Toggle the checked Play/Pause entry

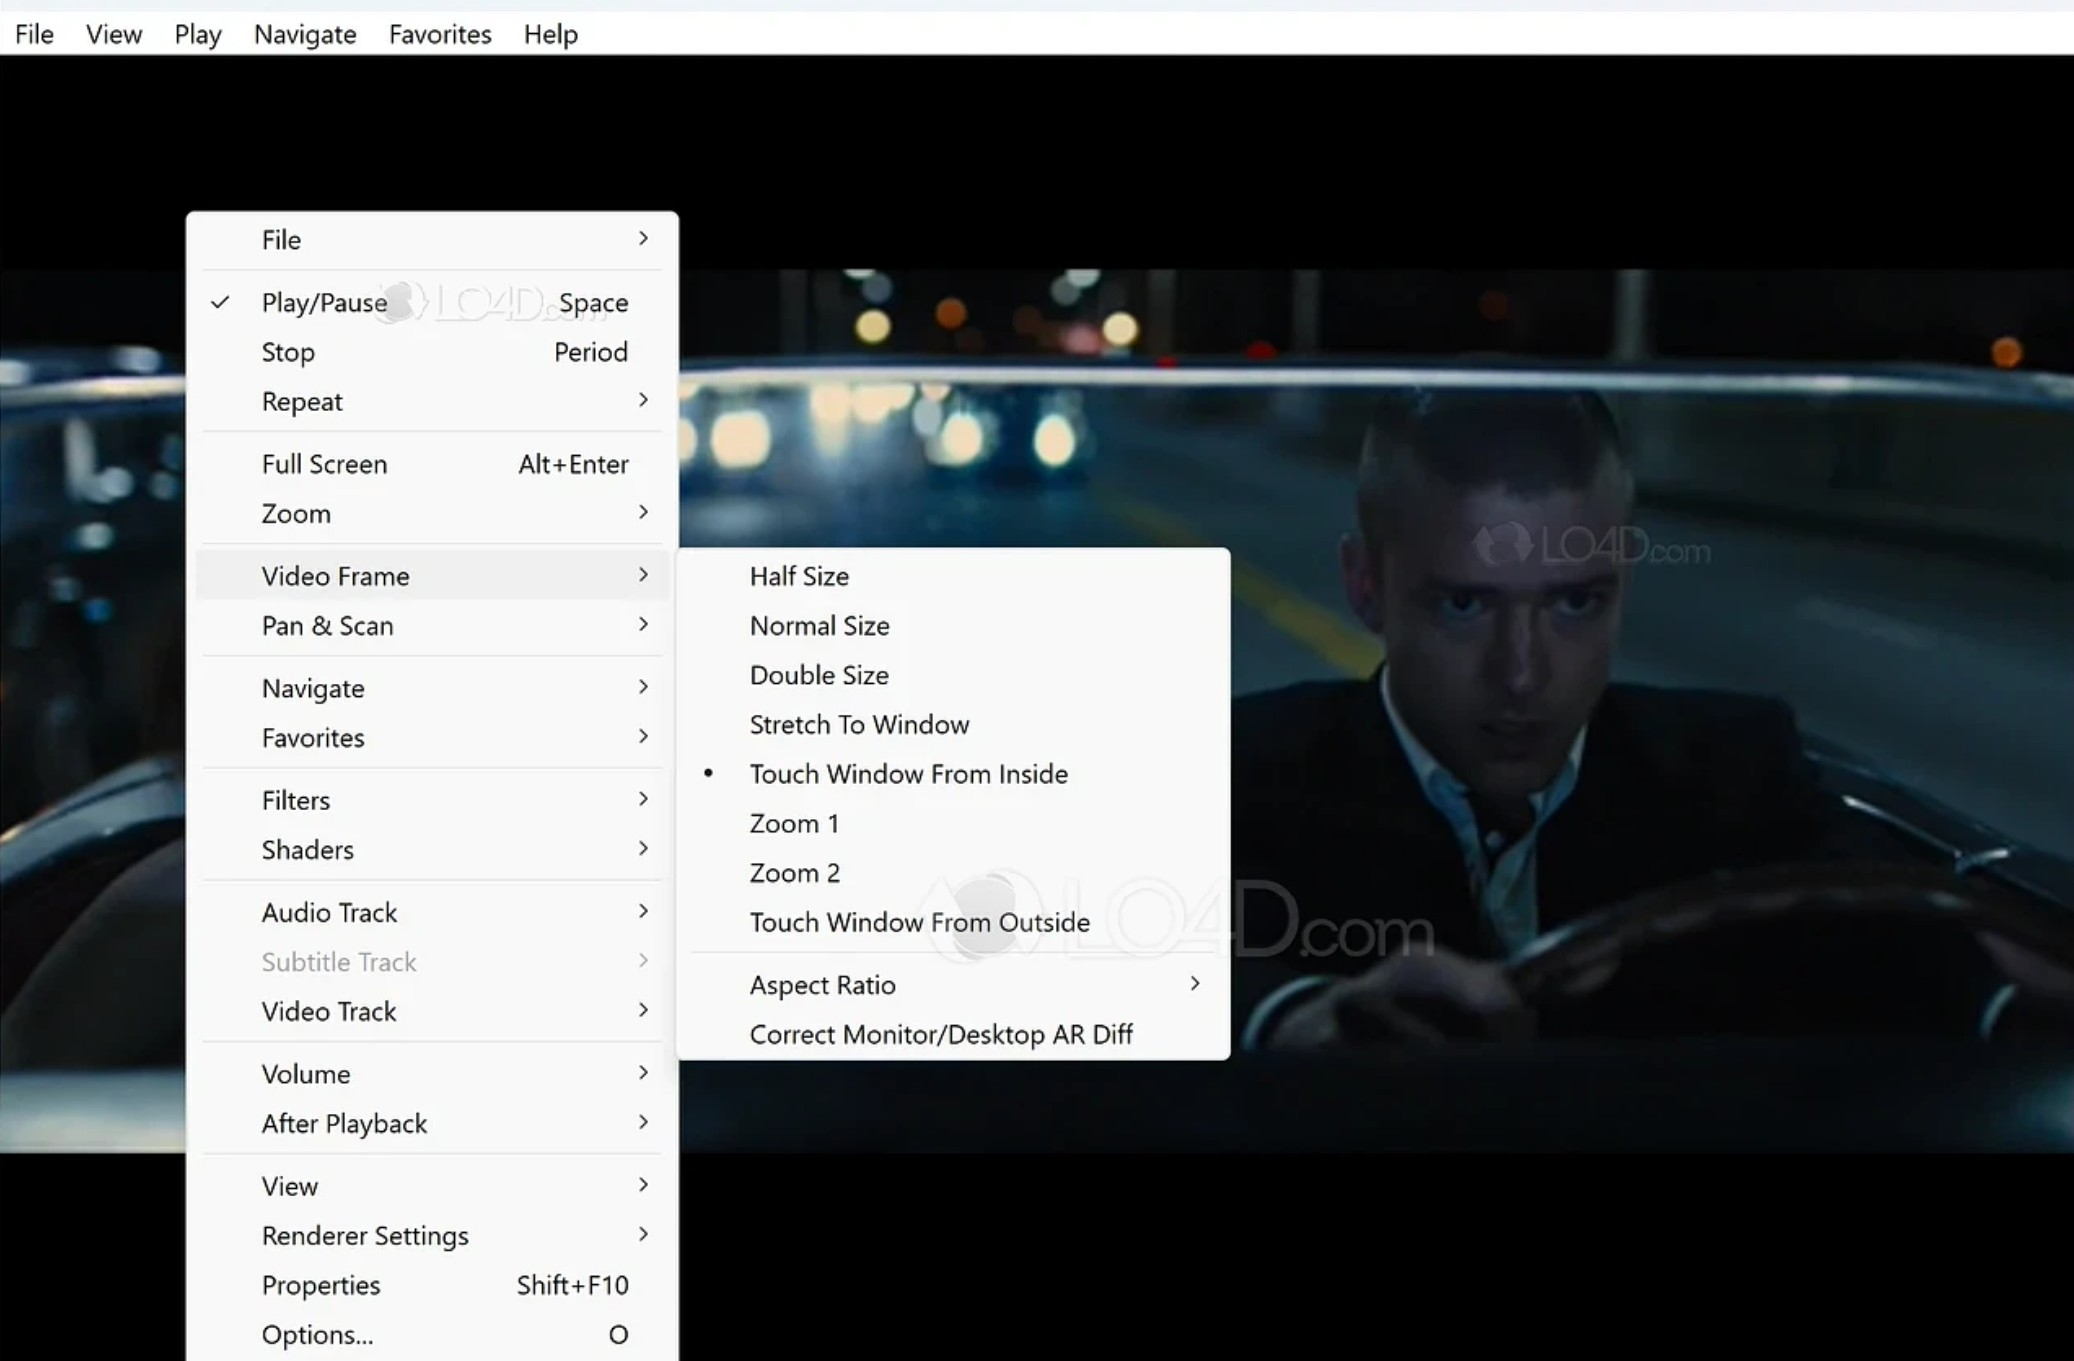(x=432, y=303)
